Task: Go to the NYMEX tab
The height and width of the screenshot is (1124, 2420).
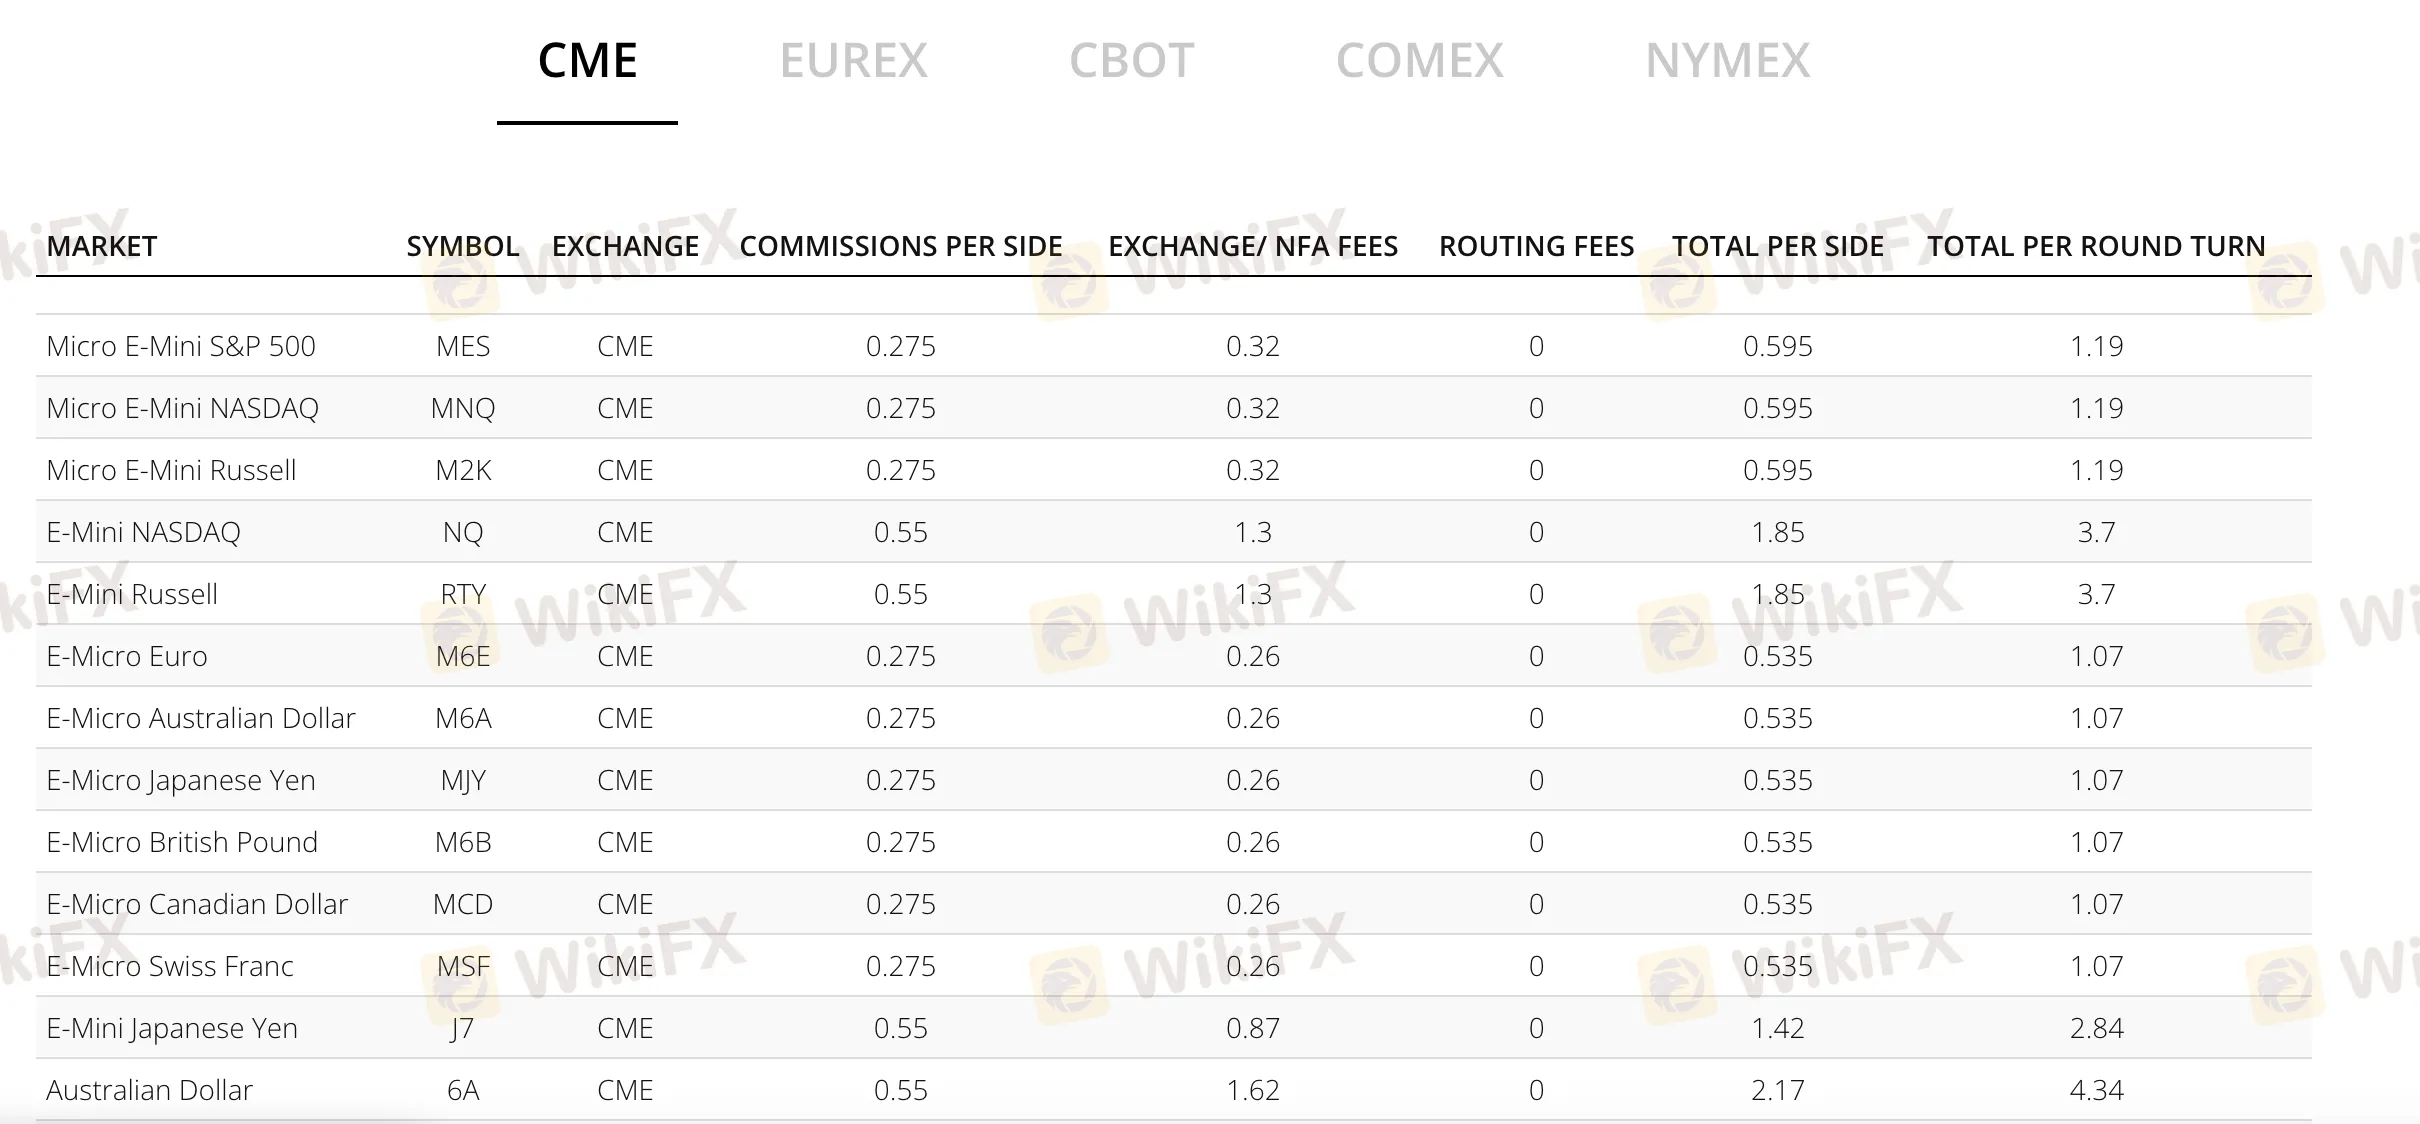Action: click(1727, 61)
